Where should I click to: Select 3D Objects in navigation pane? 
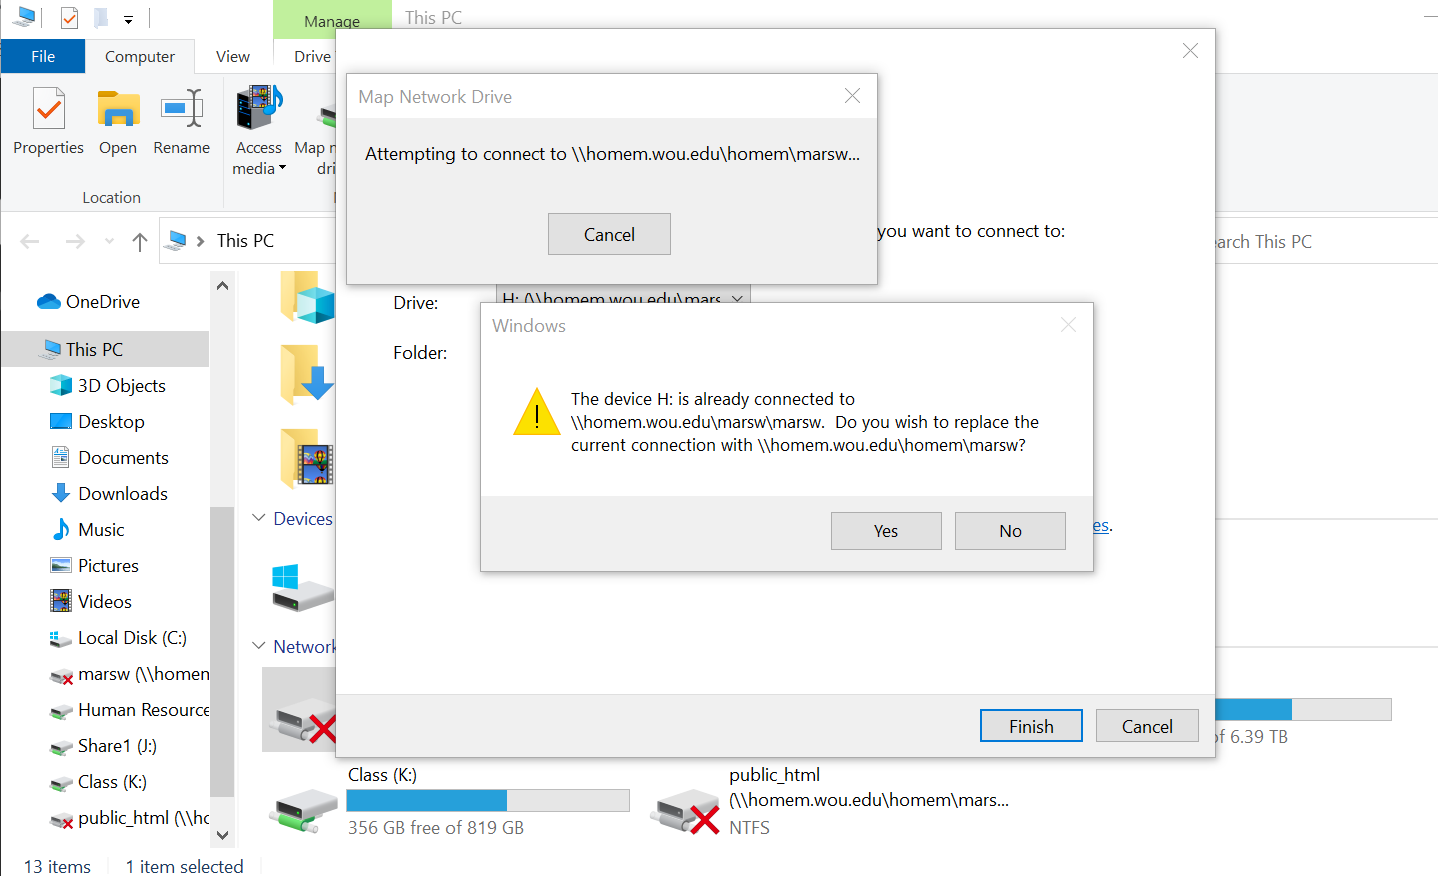coord(121,385)
